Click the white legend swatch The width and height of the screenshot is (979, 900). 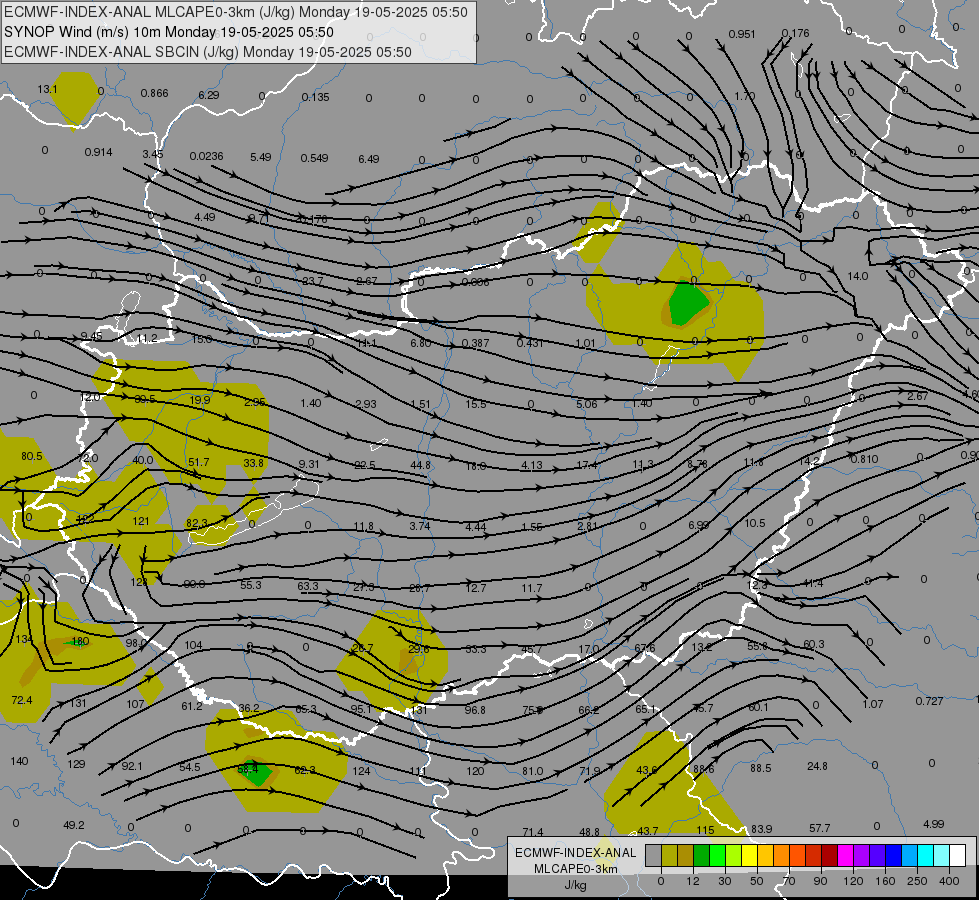(x=957, y=855)
